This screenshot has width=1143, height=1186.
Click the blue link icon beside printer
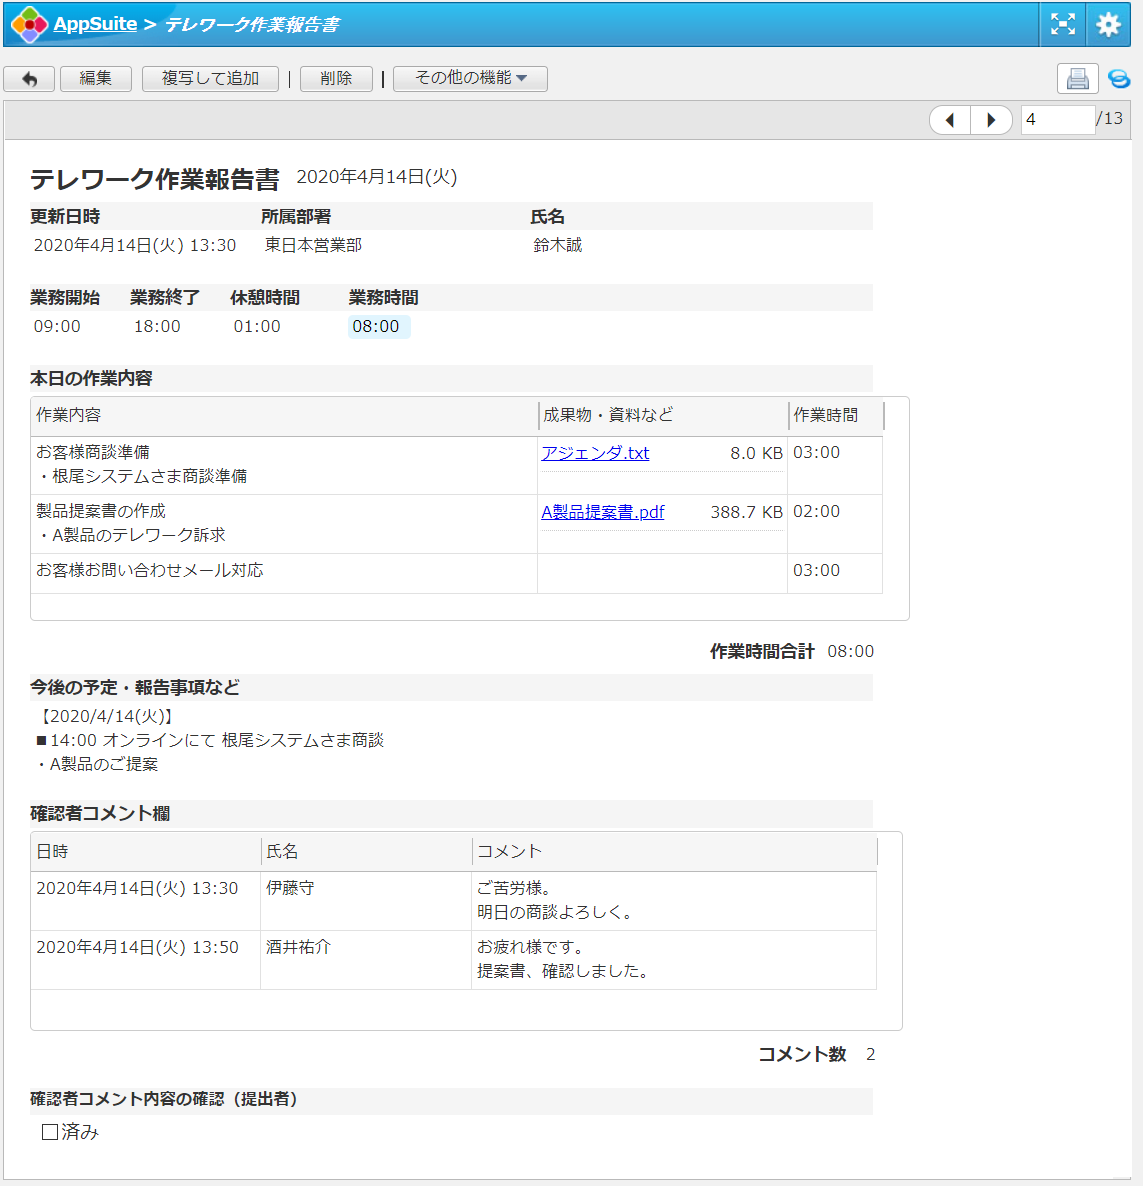tap(1119, 79)
